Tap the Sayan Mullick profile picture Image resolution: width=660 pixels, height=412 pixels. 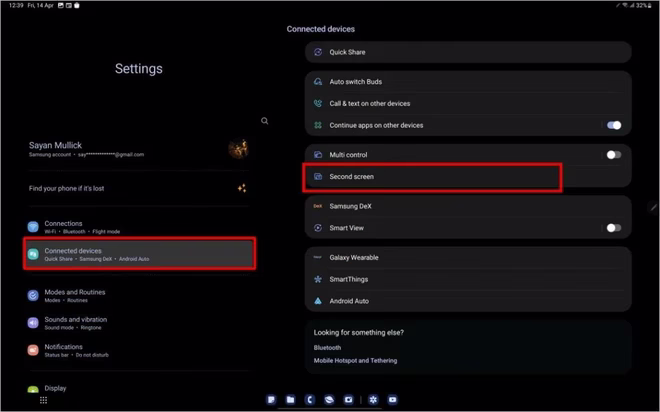click(x=238, y=149)
